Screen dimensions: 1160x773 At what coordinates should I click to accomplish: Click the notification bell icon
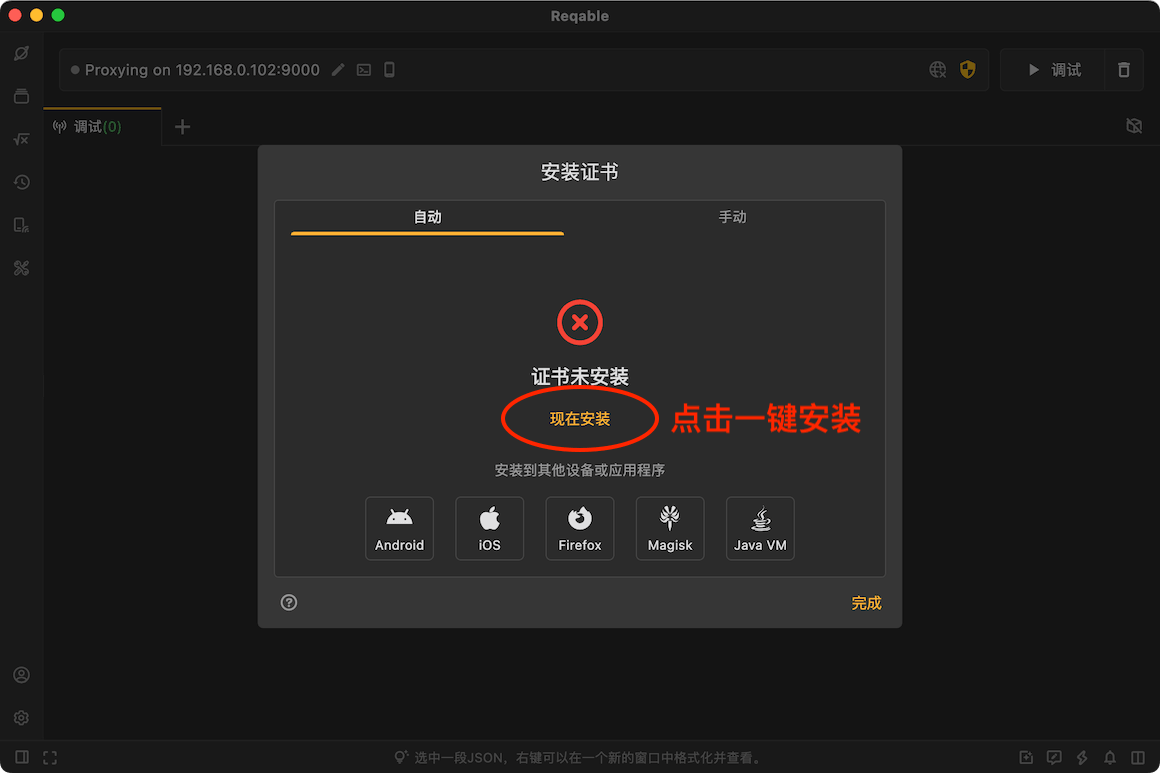1110,757
